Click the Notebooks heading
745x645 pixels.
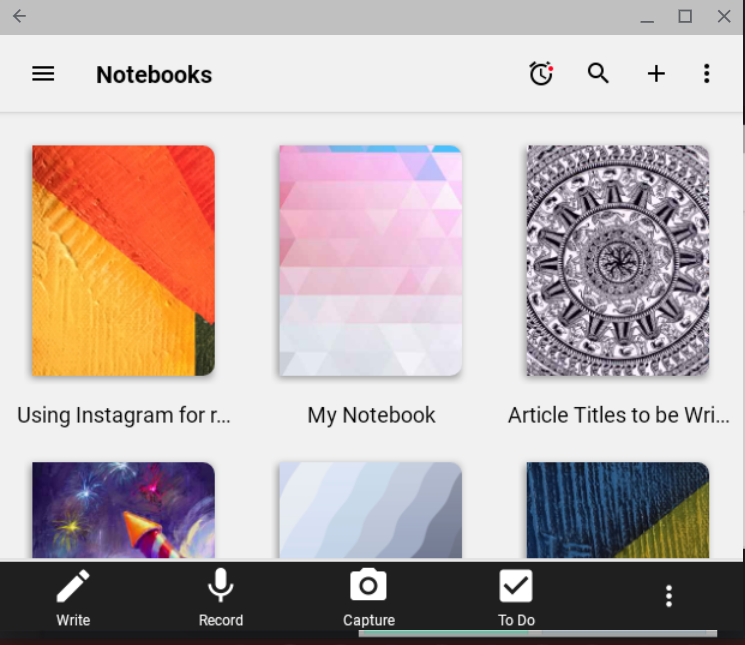point(154,75)
